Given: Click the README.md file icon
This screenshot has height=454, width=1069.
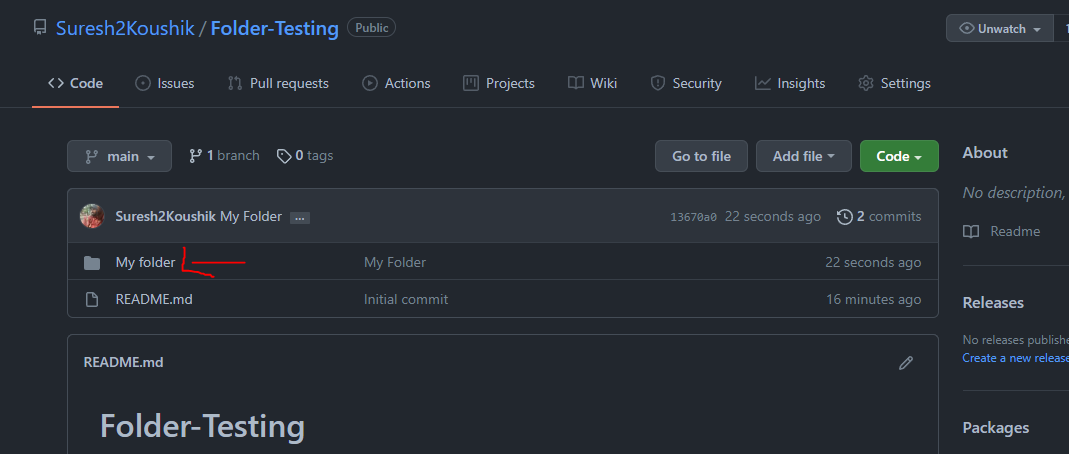Looking at the screenshot, I should [92, 299].
